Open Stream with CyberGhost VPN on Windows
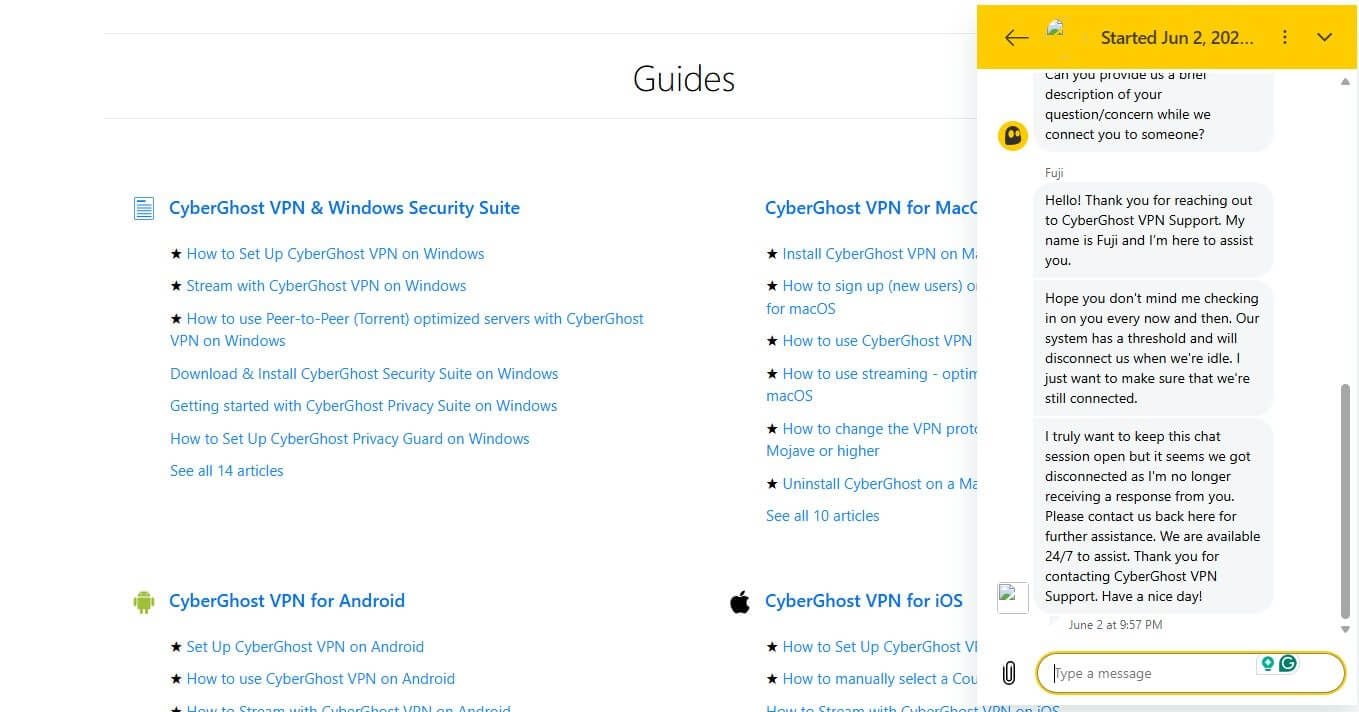The image size is (1359, 712). [x=326, y=285]
